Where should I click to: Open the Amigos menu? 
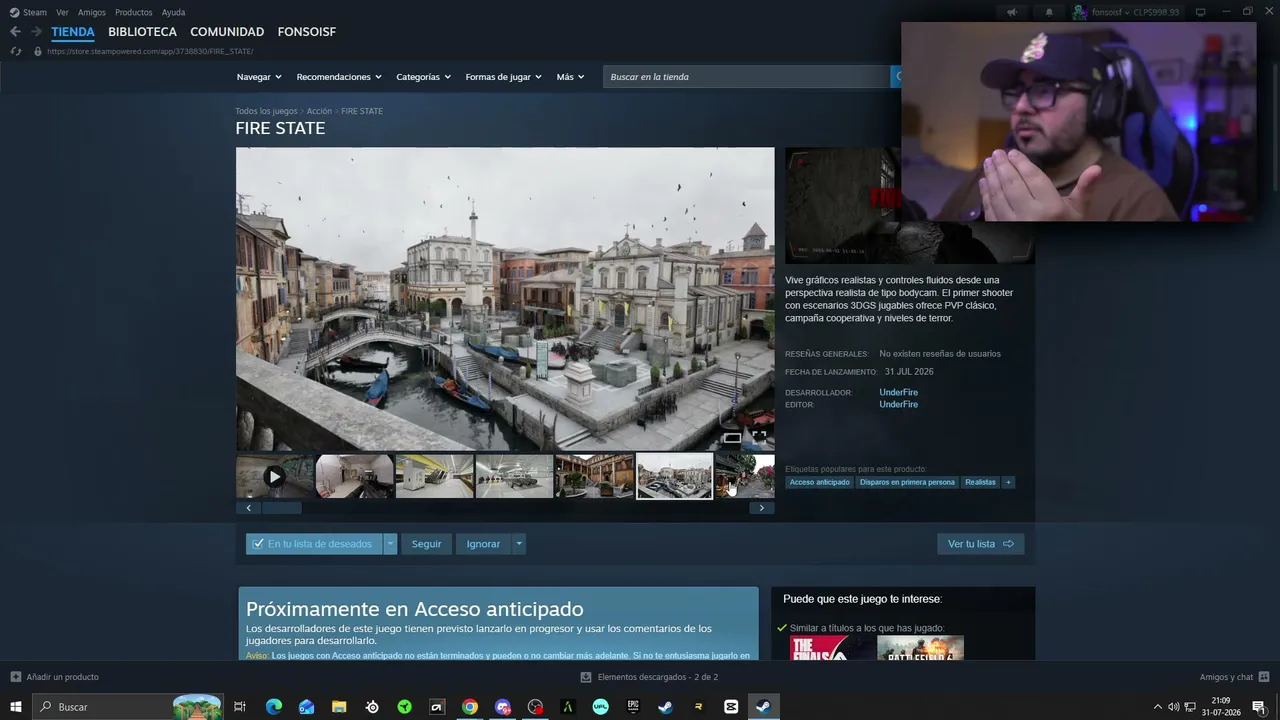pyautogui.click(x=92, y=12)
